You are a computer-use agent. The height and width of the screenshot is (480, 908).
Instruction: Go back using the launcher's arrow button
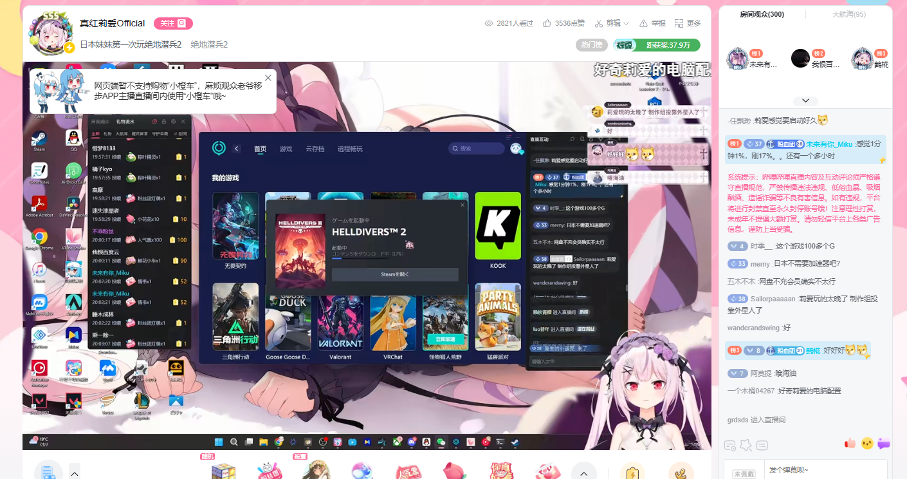coord(237,149)
